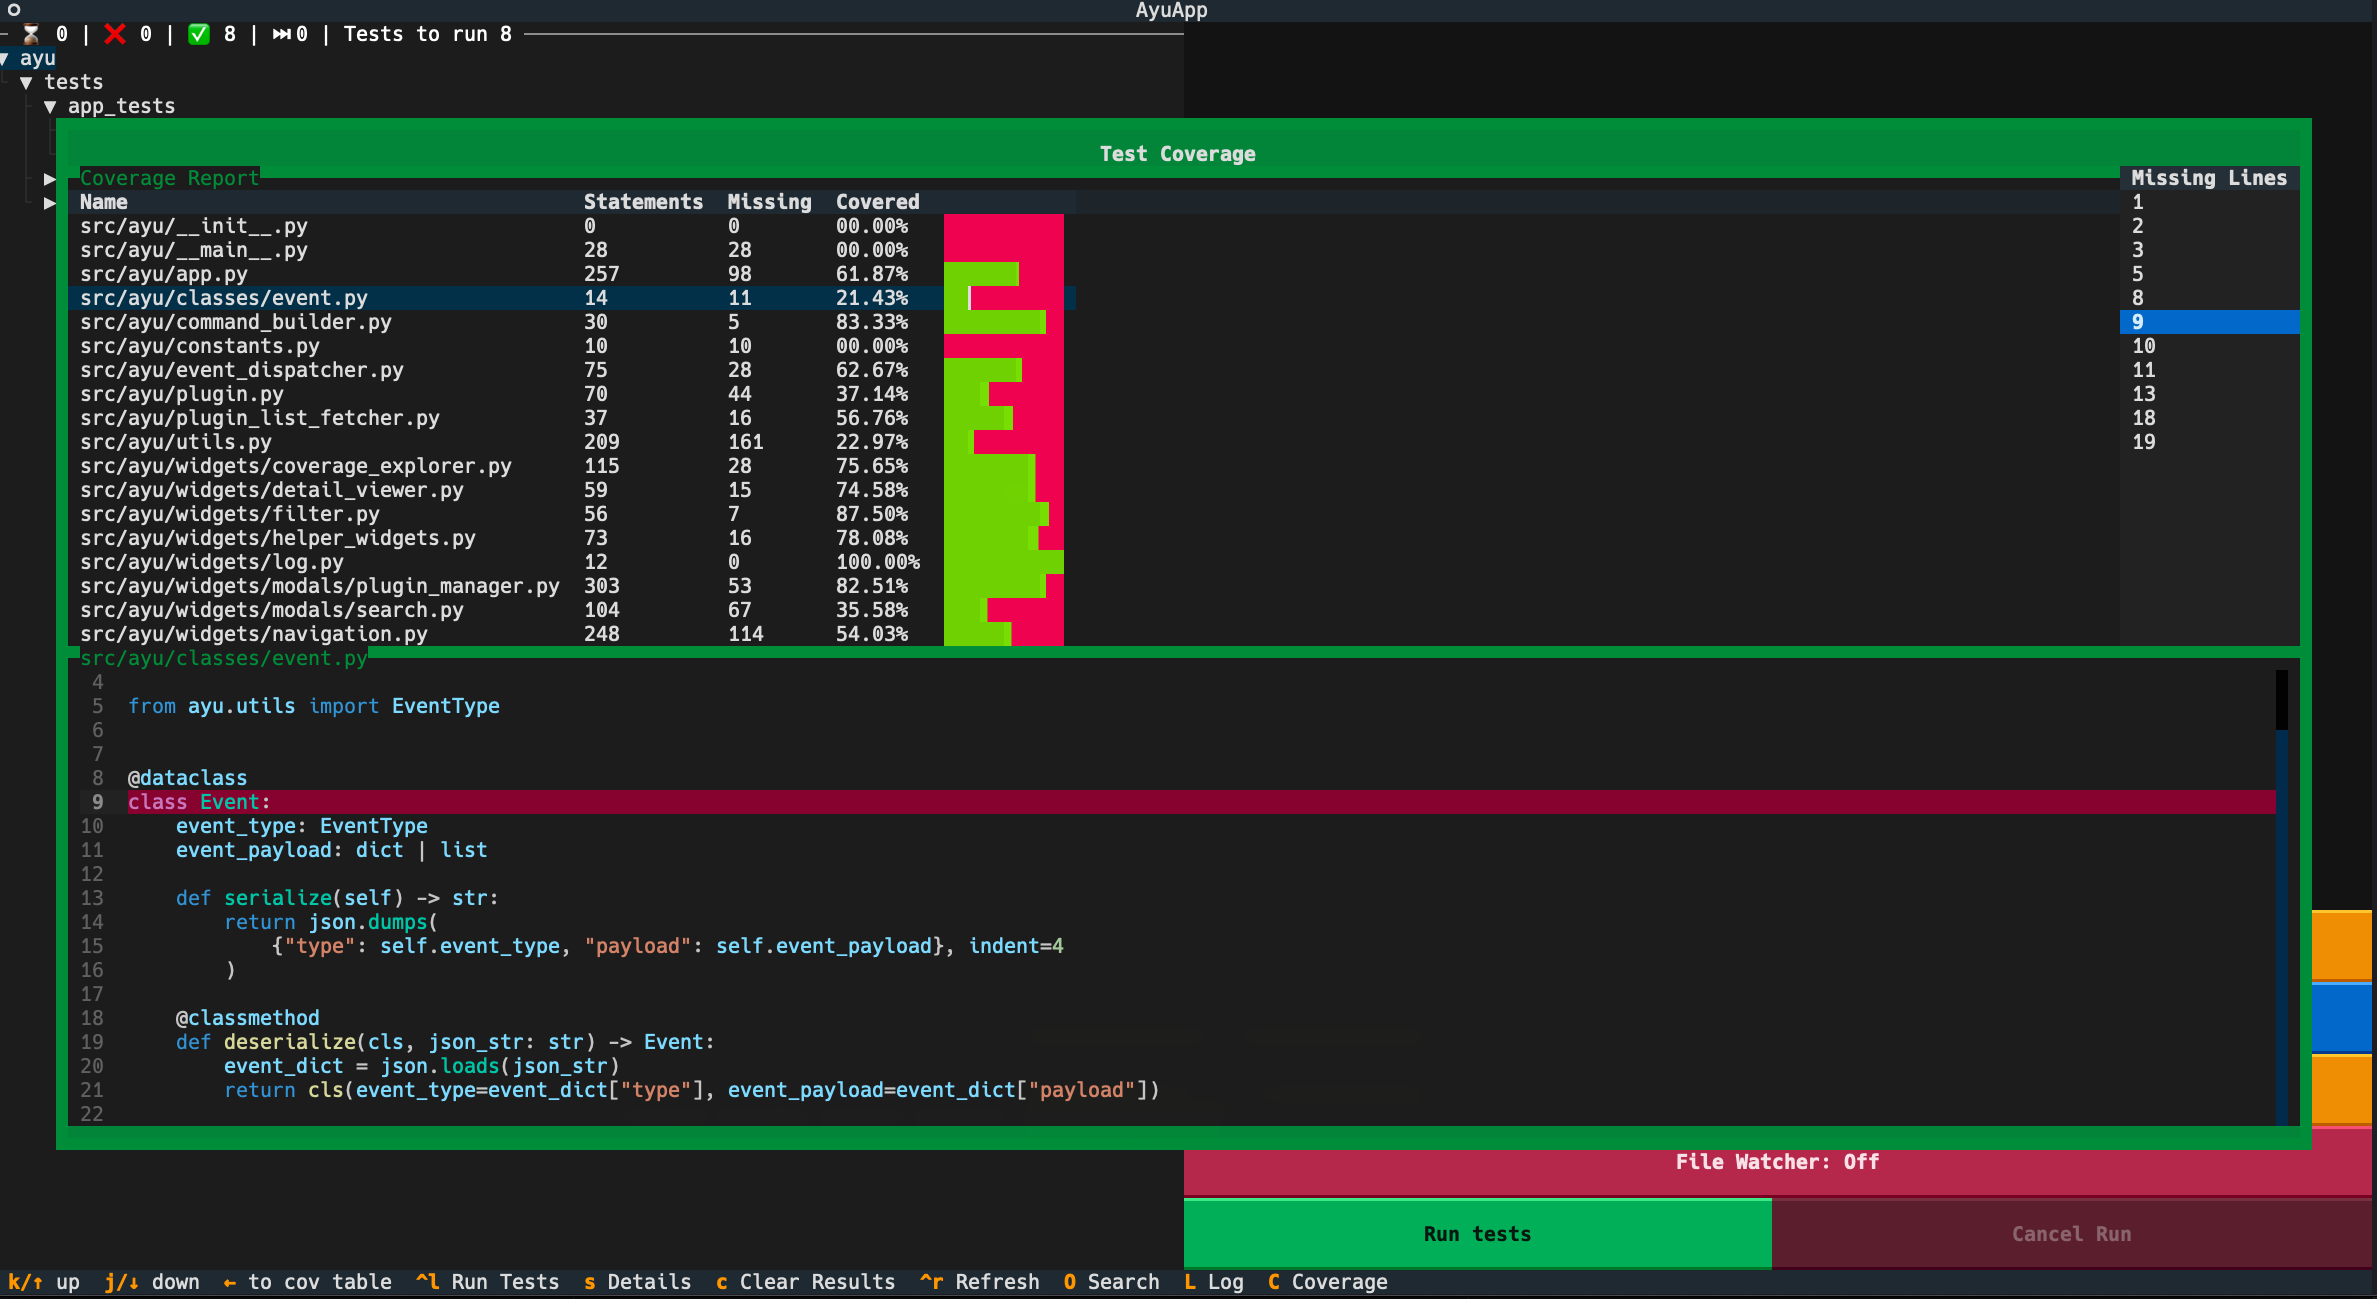2377x1299 pixels.
Task: Click Search shortcut in footer bar
Action: [1111, 1282]
